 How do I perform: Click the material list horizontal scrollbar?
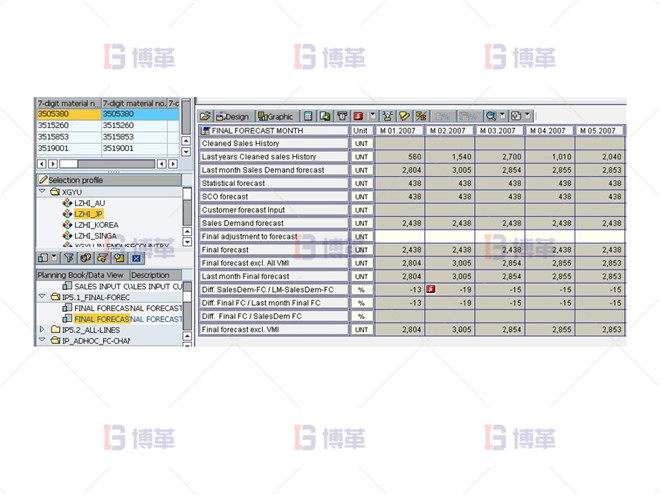[100, 161]
